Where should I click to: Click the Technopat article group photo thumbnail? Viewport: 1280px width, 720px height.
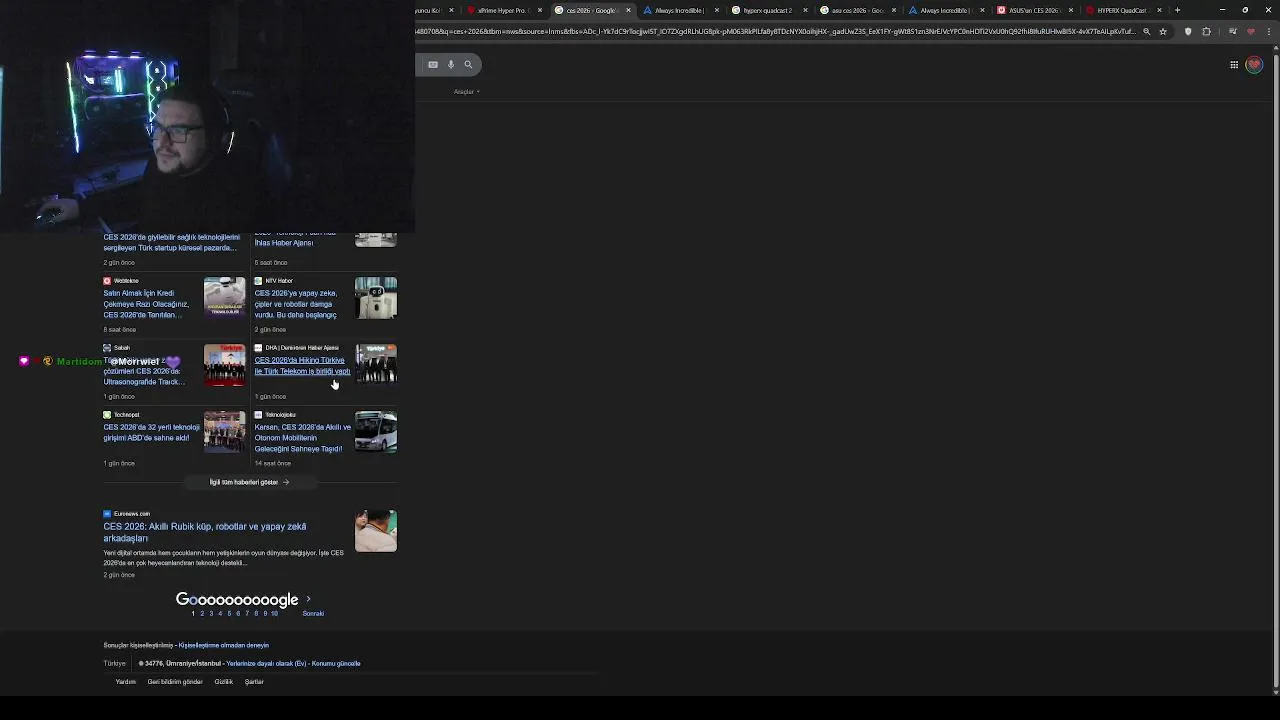click(224, 432)
